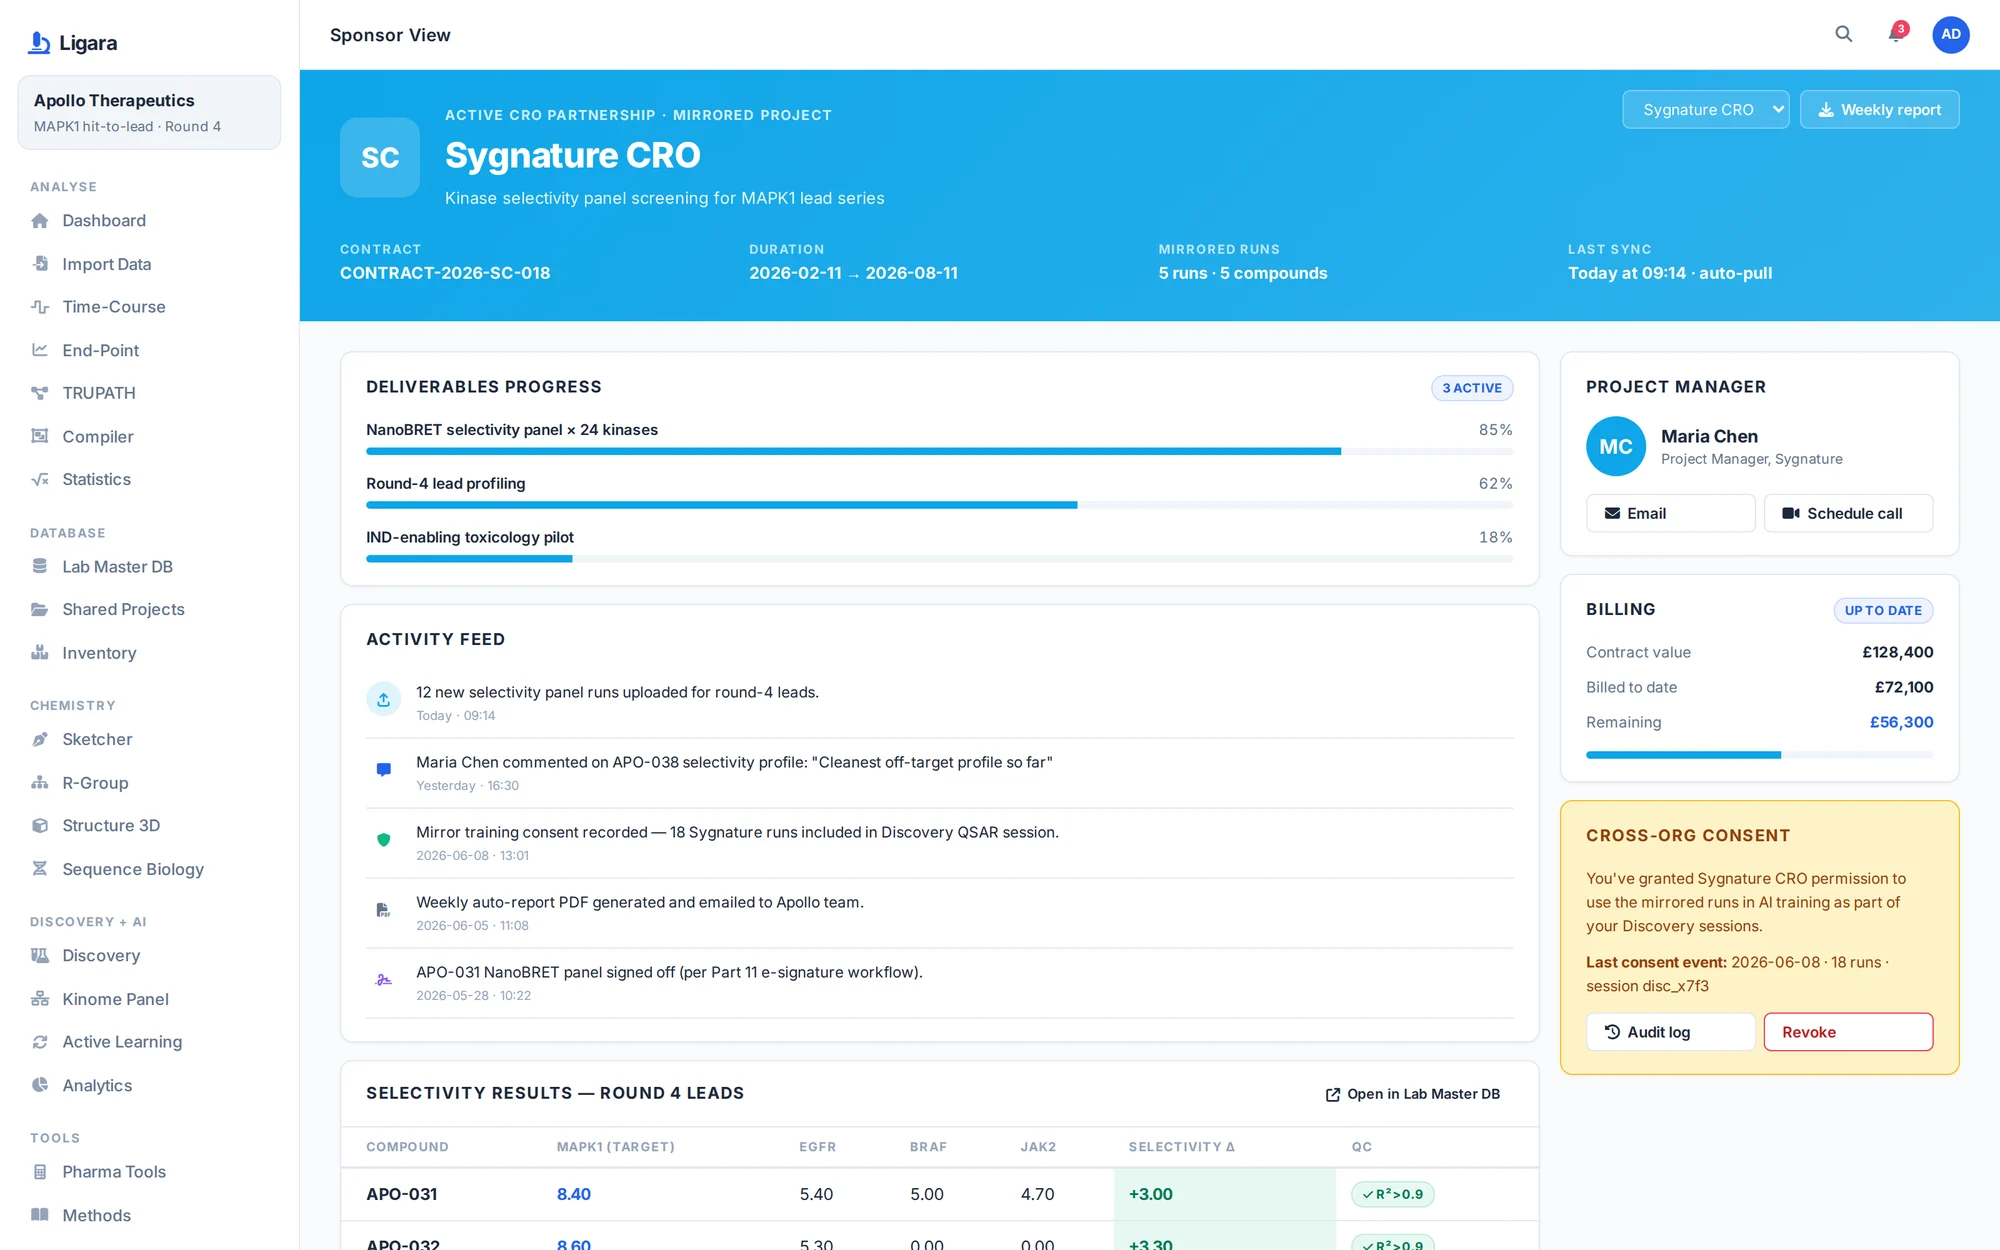Viewport: 2000px width, 1250px height.
Task: Click the SC partner logo tile
Action: (x=380, y=157)
